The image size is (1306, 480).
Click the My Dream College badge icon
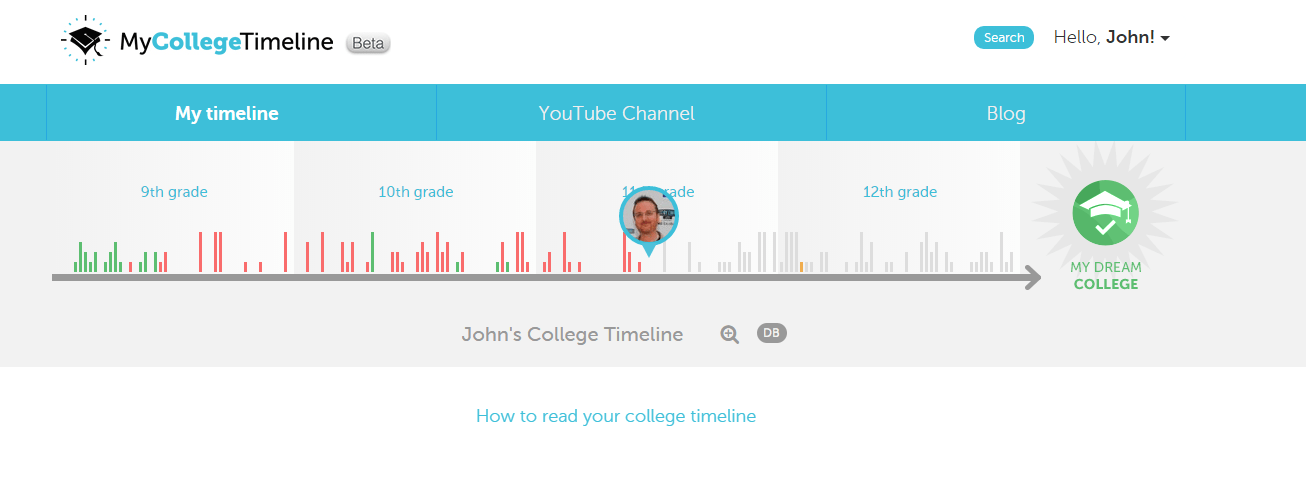(1105, 212)
